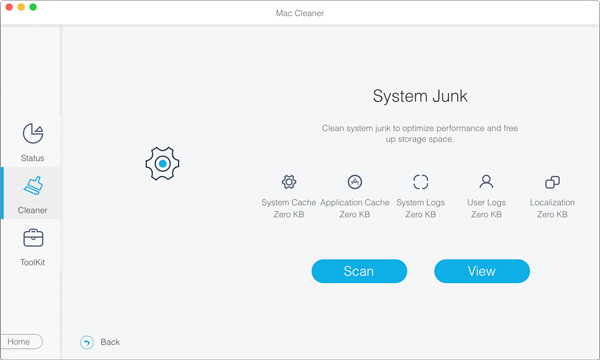Click the Application Cache icon

point(355,182)
